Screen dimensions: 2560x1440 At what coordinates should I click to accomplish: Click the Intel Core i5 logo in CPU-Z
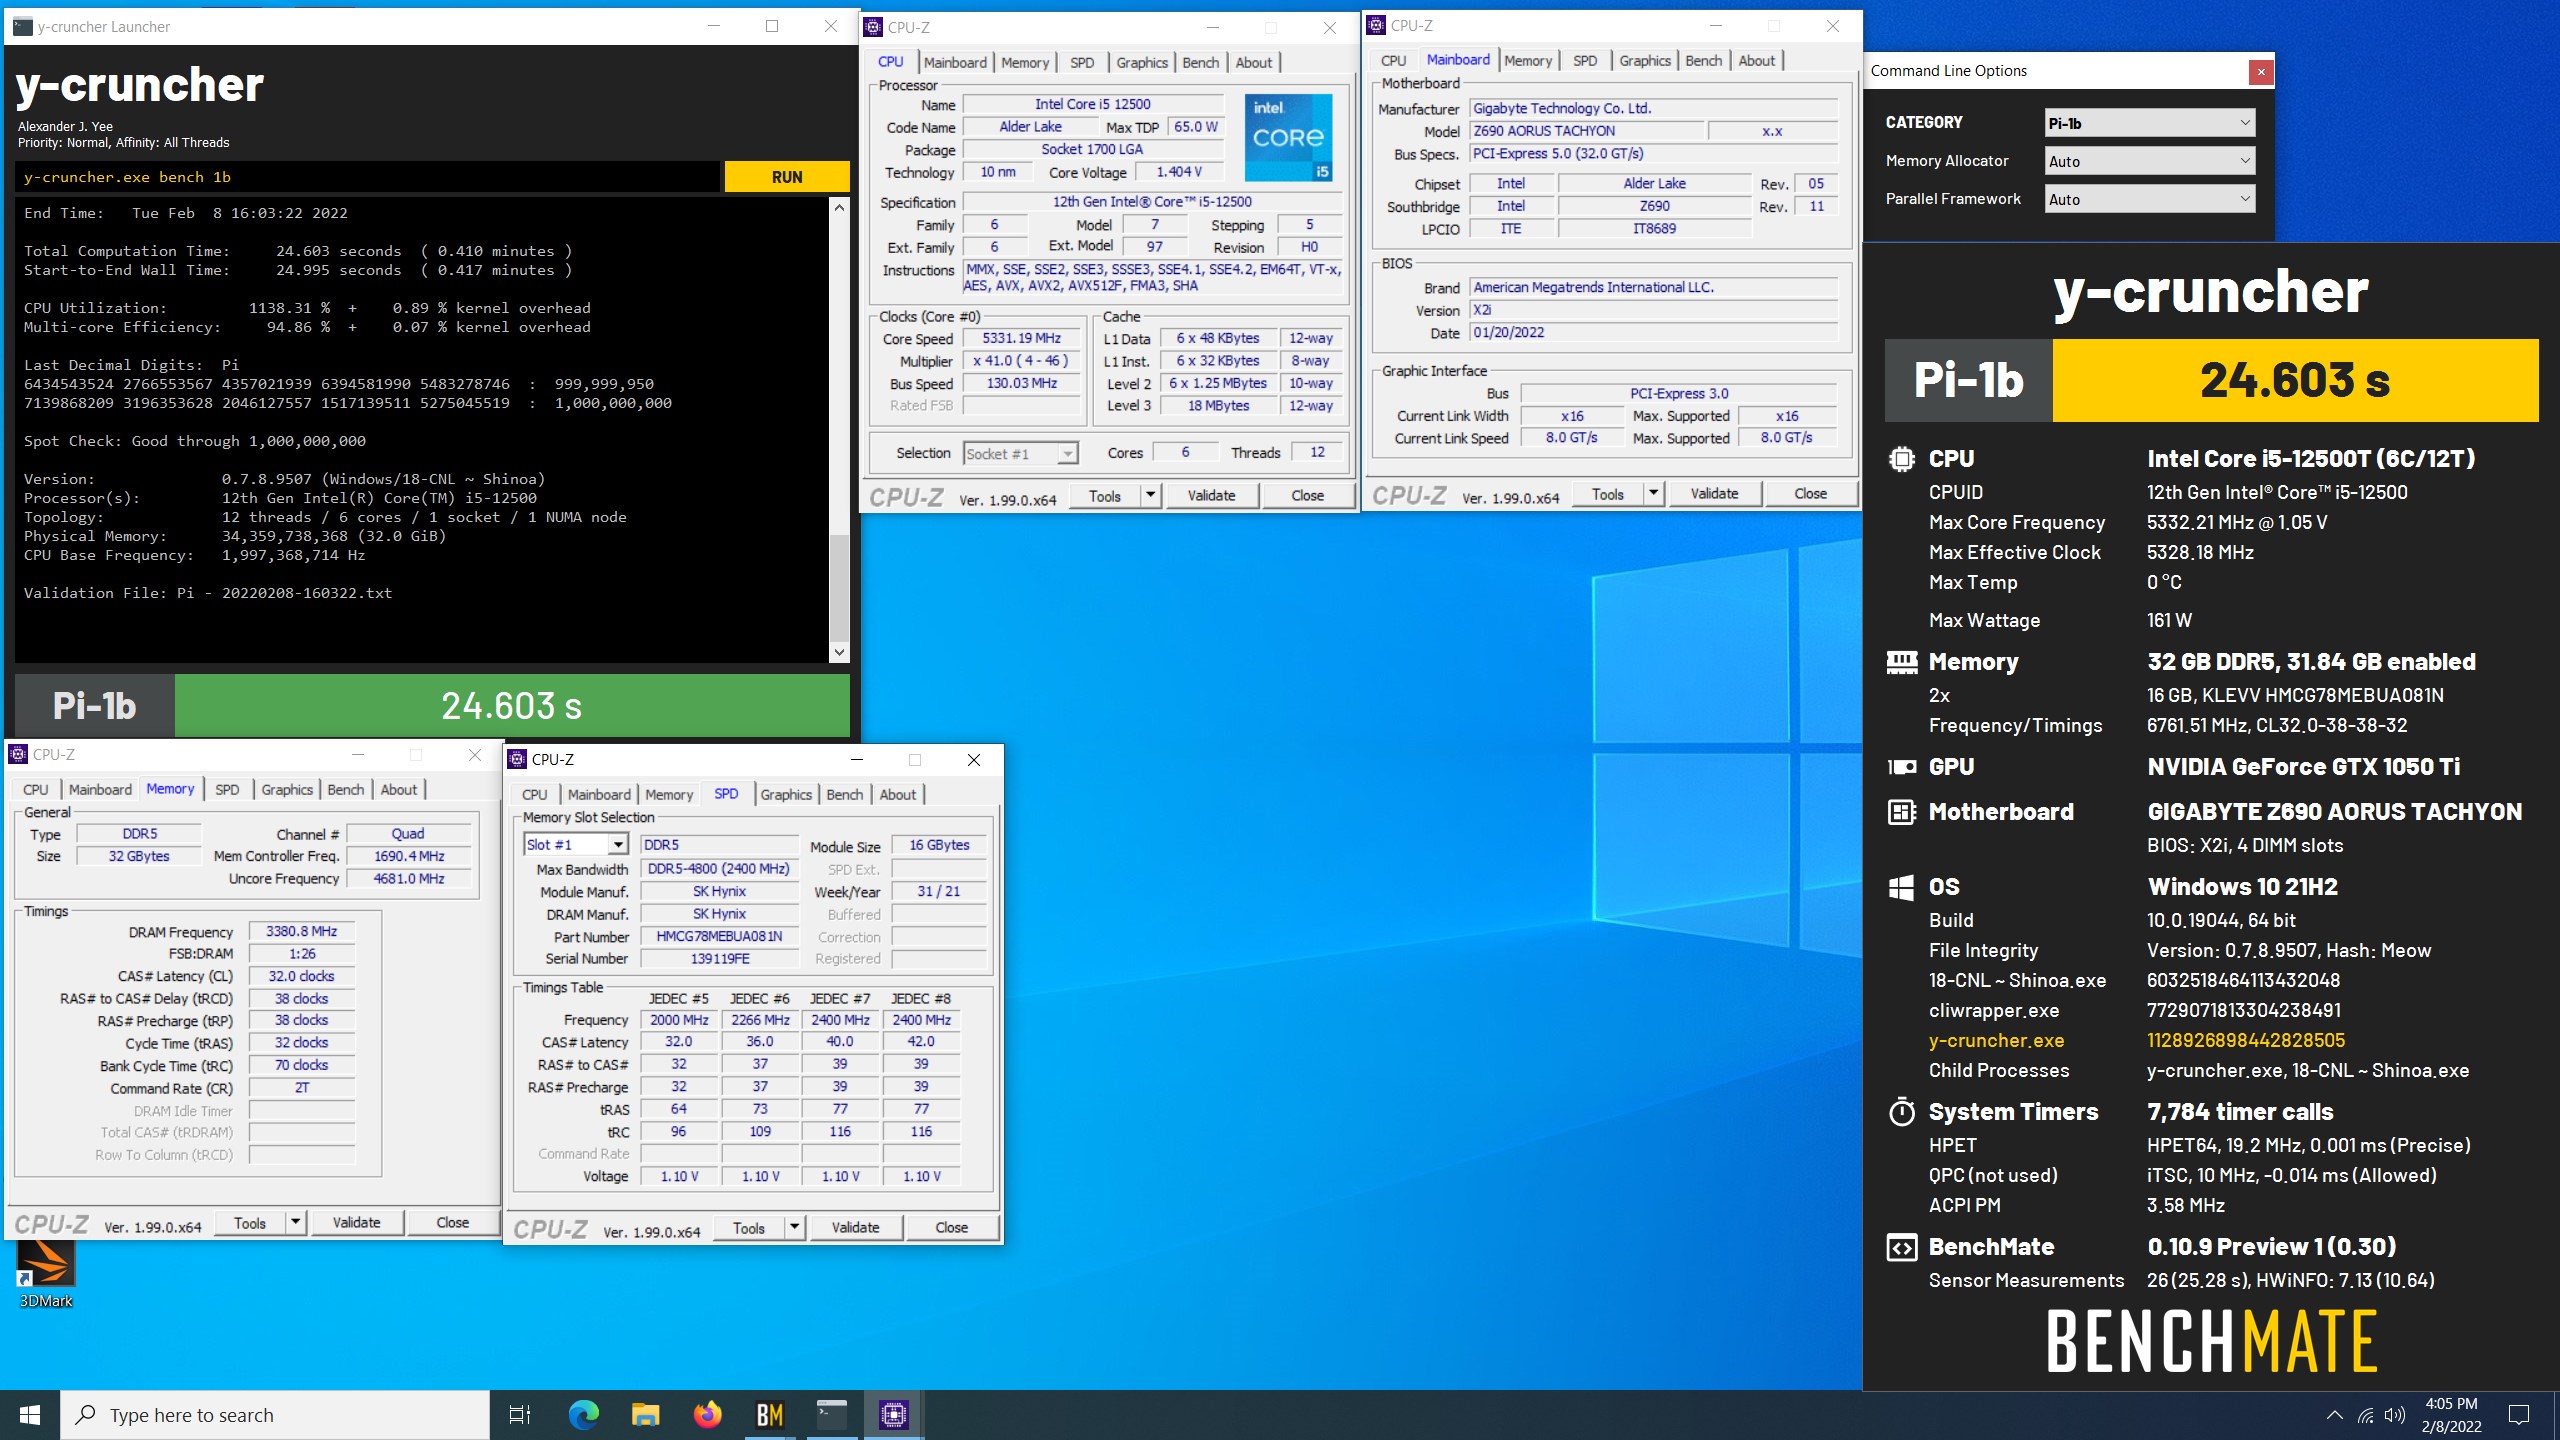point(1289,138)
